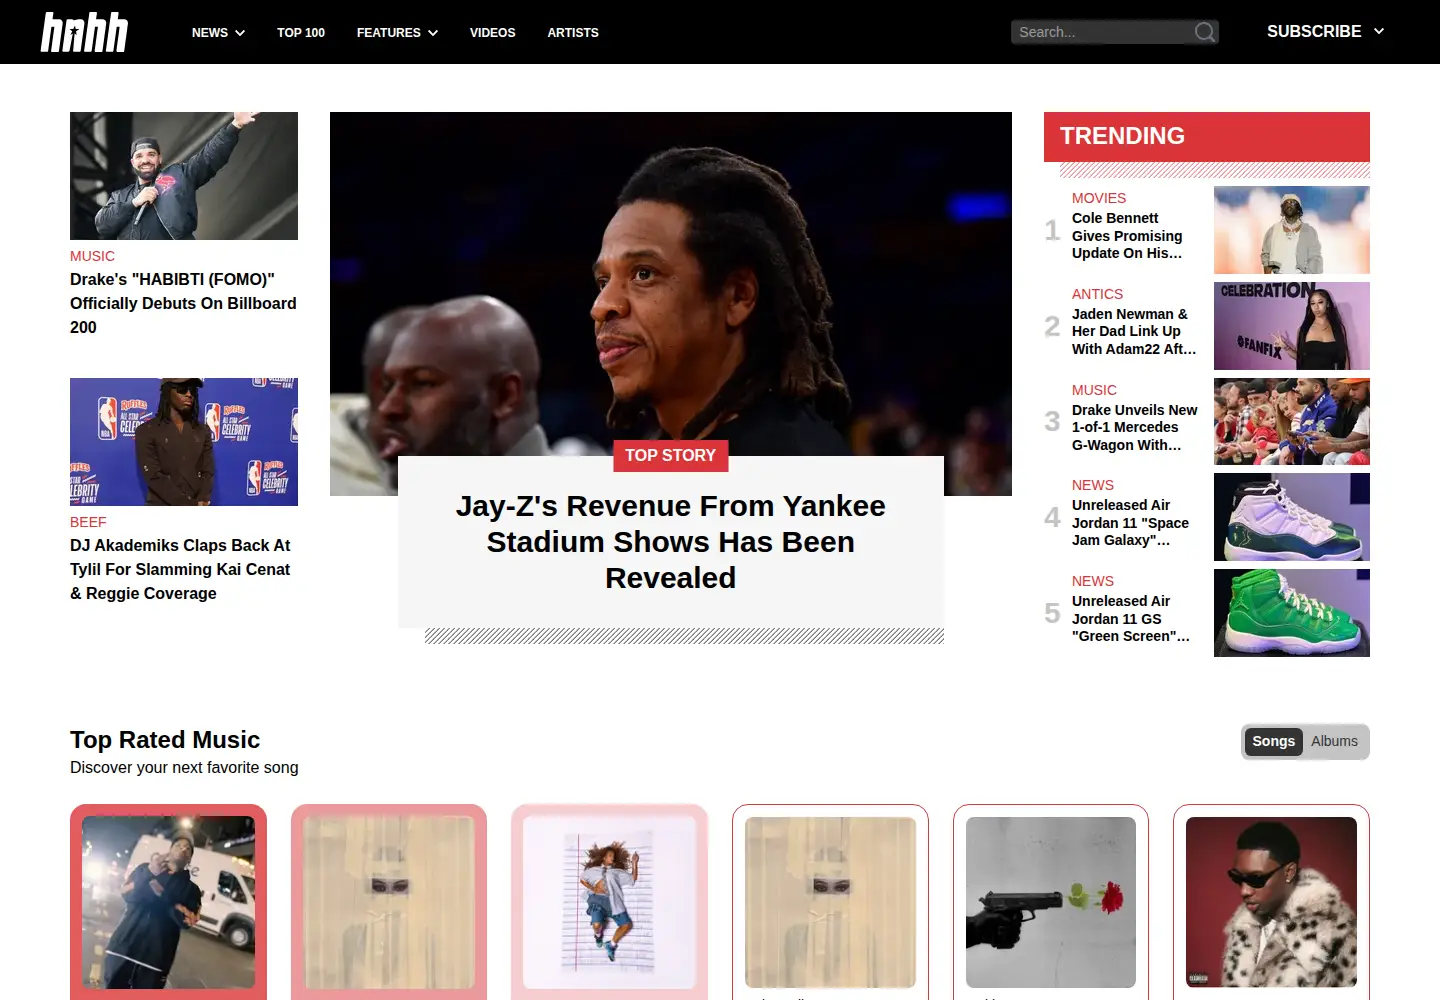
Task: Open the SUBSCRIBE dropdown
Action: 1325,32
